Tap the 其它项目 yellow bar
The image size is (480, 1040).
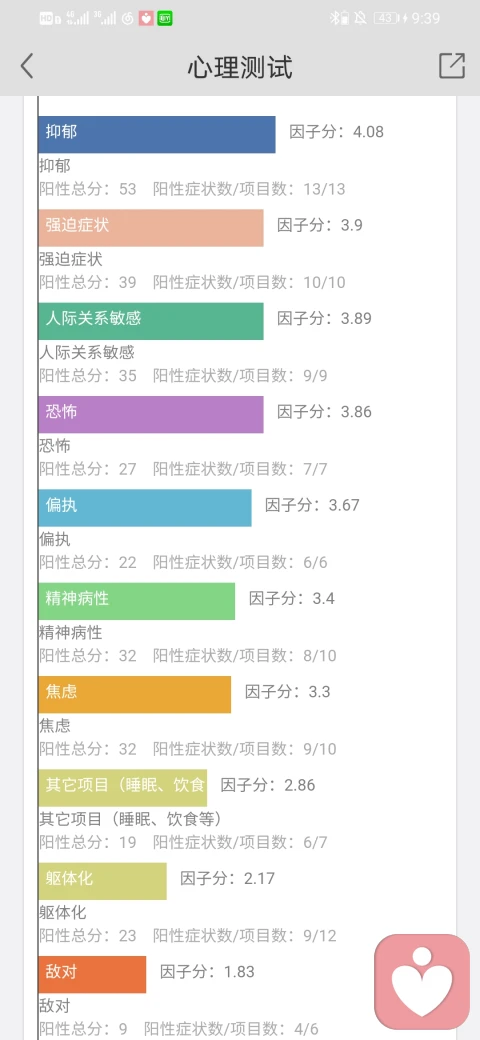coord(123,788)
